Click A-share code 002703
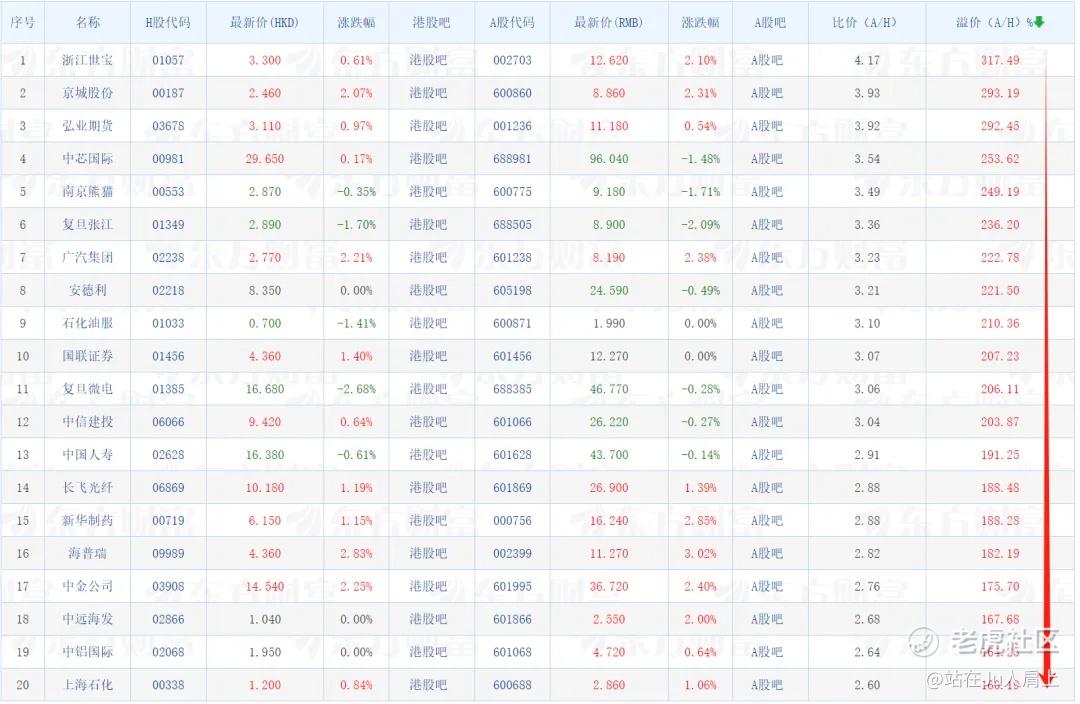 pos(512,60)
